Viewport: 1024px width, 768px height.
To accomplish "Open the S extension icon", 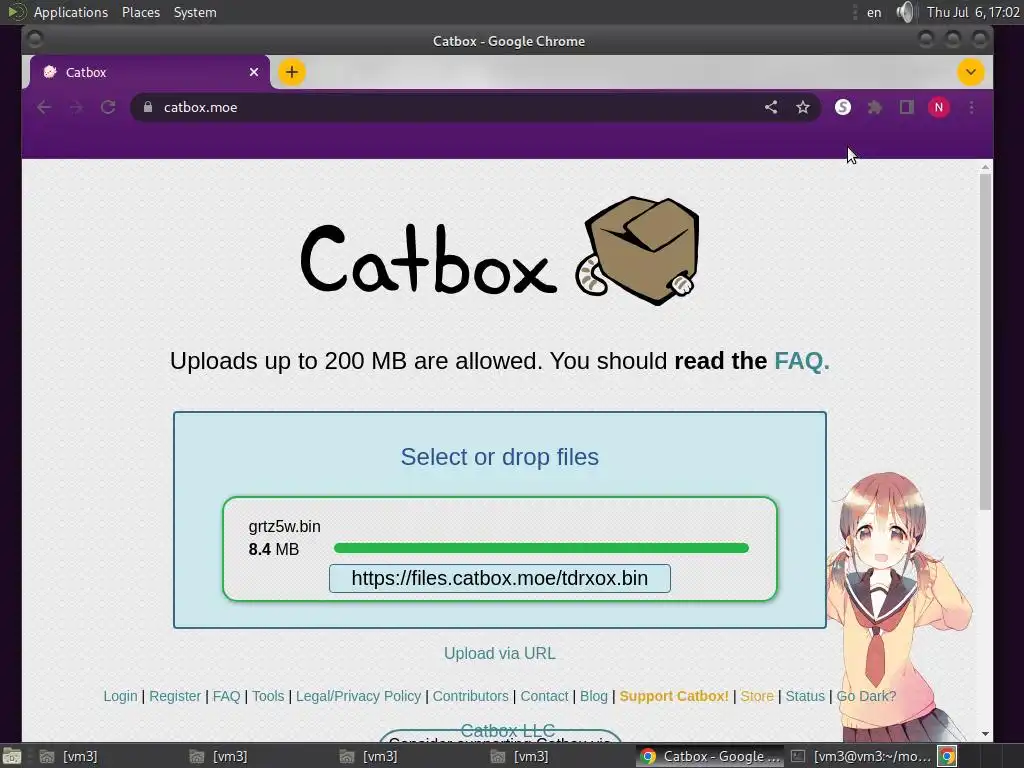I will (x=842, y=107).
